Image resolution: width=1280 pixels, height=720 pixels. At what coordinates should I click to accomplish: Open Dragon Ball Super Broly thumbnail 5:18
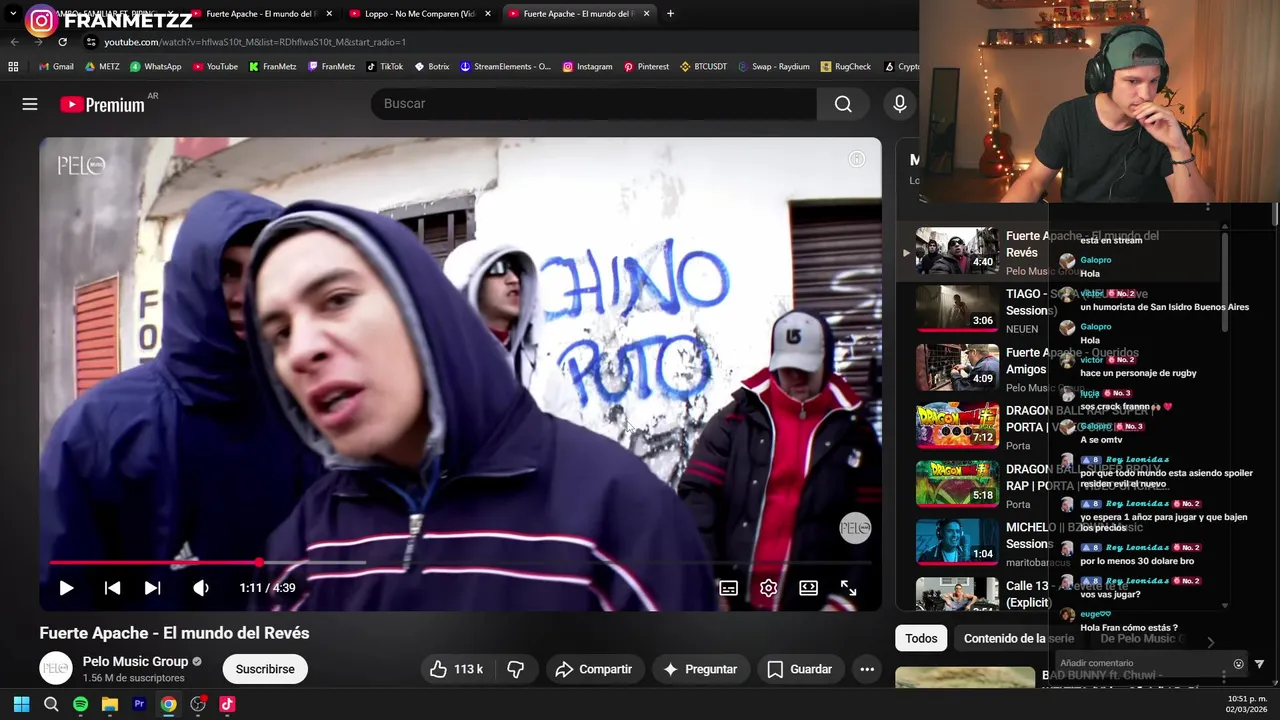957,484
